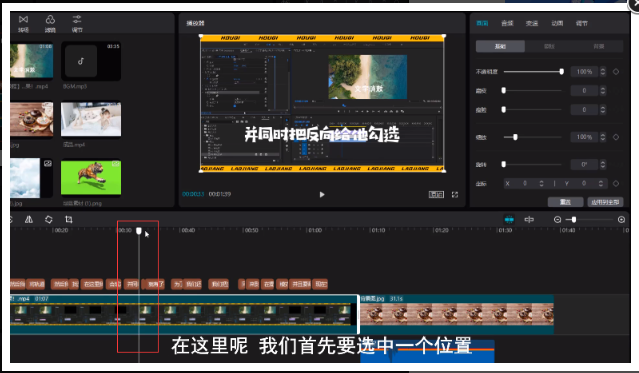Select the beach aerial video thumbnail

[32, 60]
